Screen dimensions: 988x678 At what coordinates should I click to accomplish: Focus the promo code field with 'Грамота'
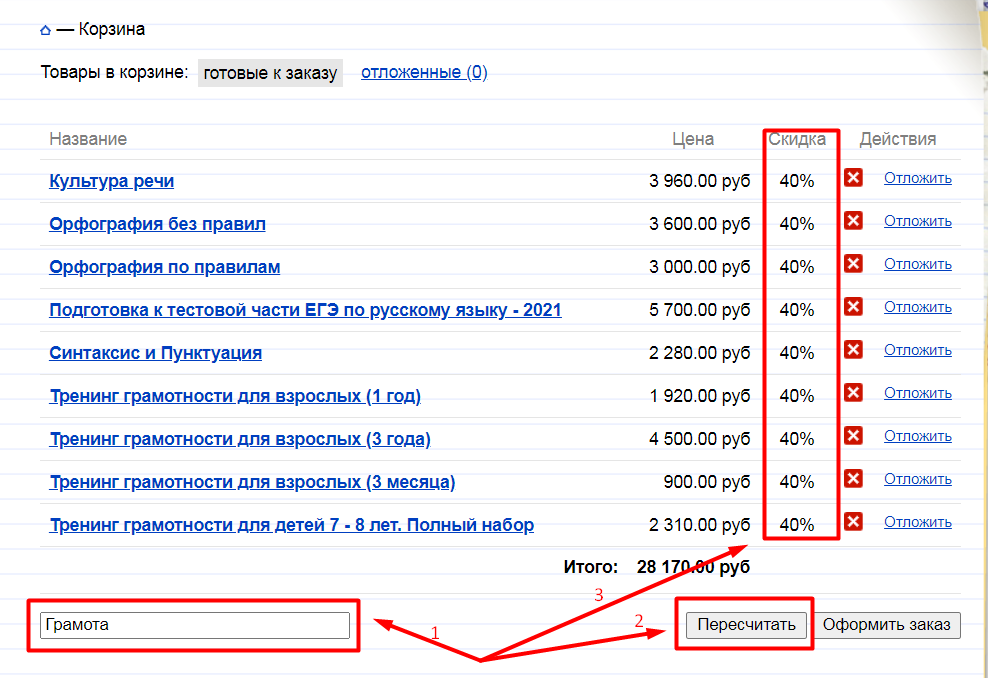(x=195, y=625)
